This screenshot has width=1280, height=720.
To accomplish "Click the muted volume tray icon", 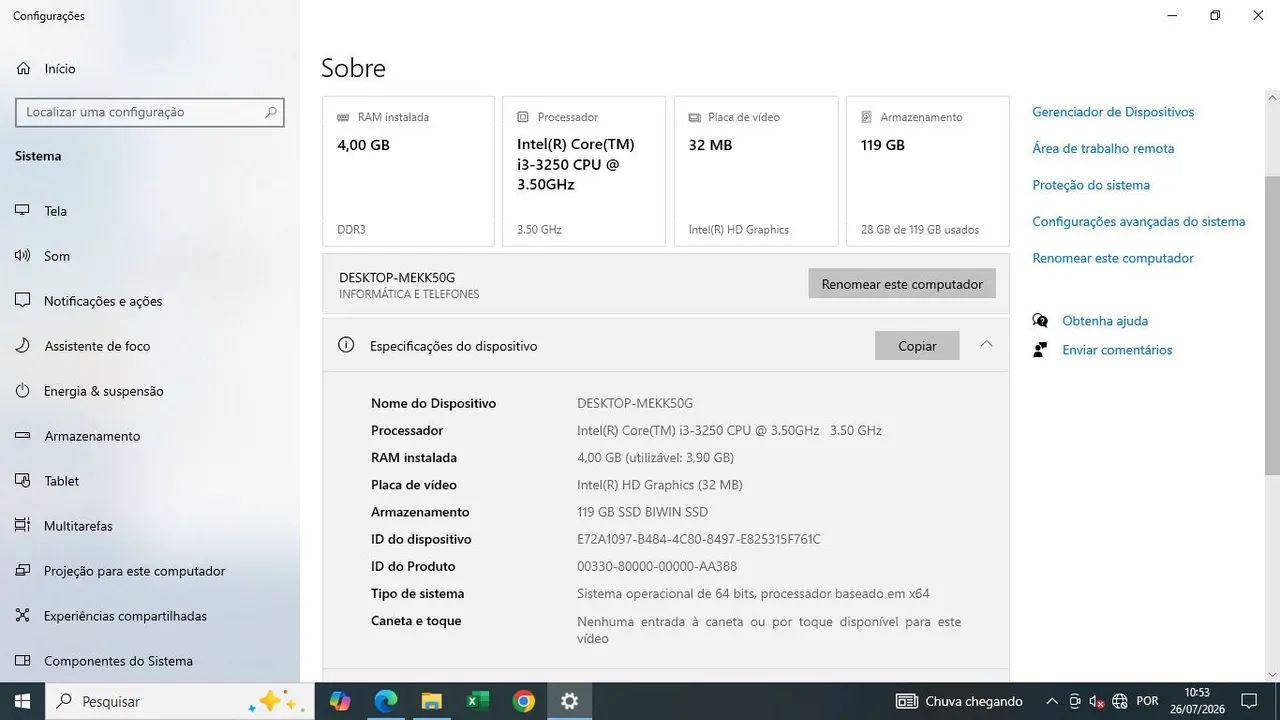I will [1097, 701].
